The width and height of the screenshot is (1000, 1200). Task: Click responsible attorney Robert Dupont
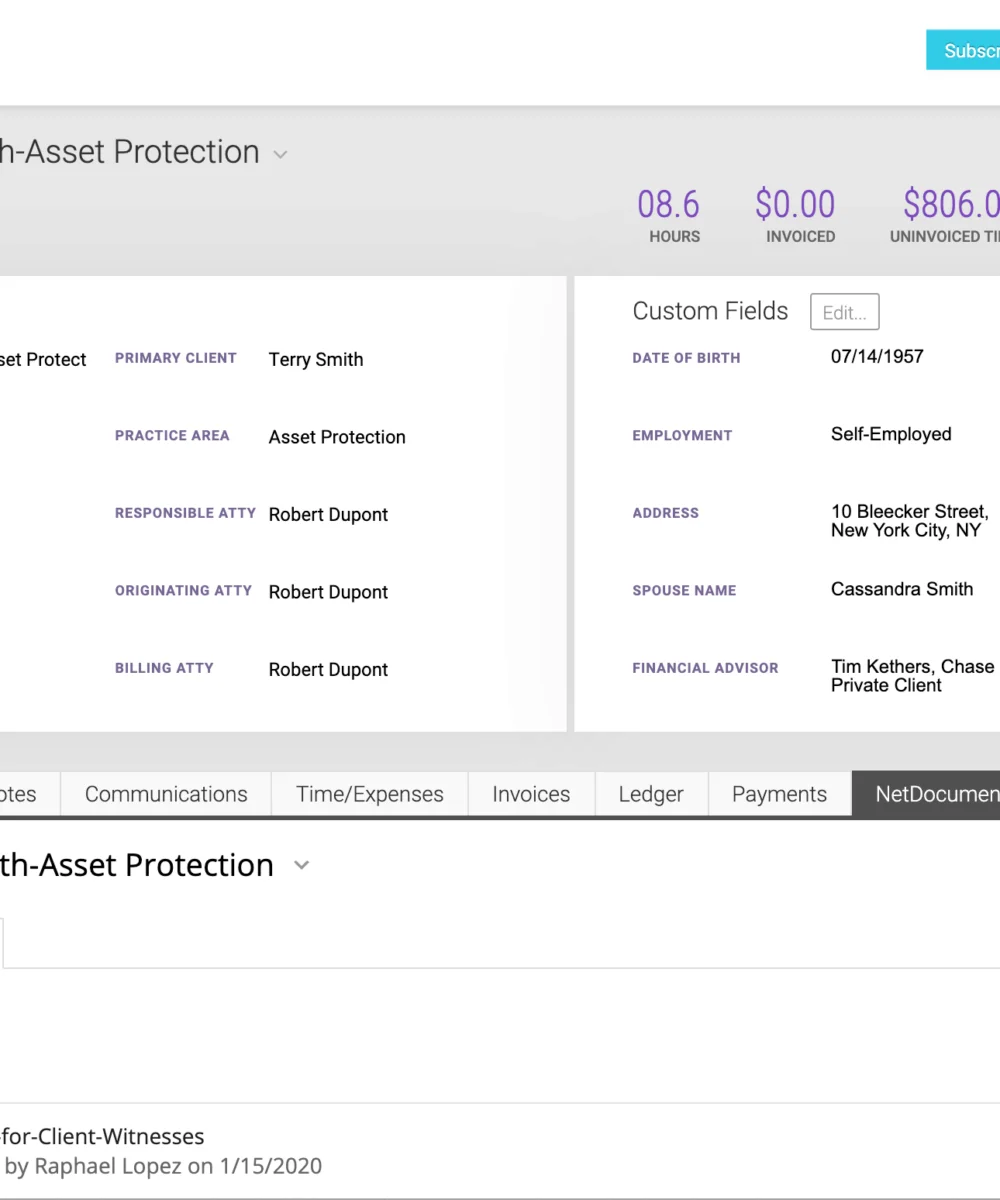[x=328, y=515]
